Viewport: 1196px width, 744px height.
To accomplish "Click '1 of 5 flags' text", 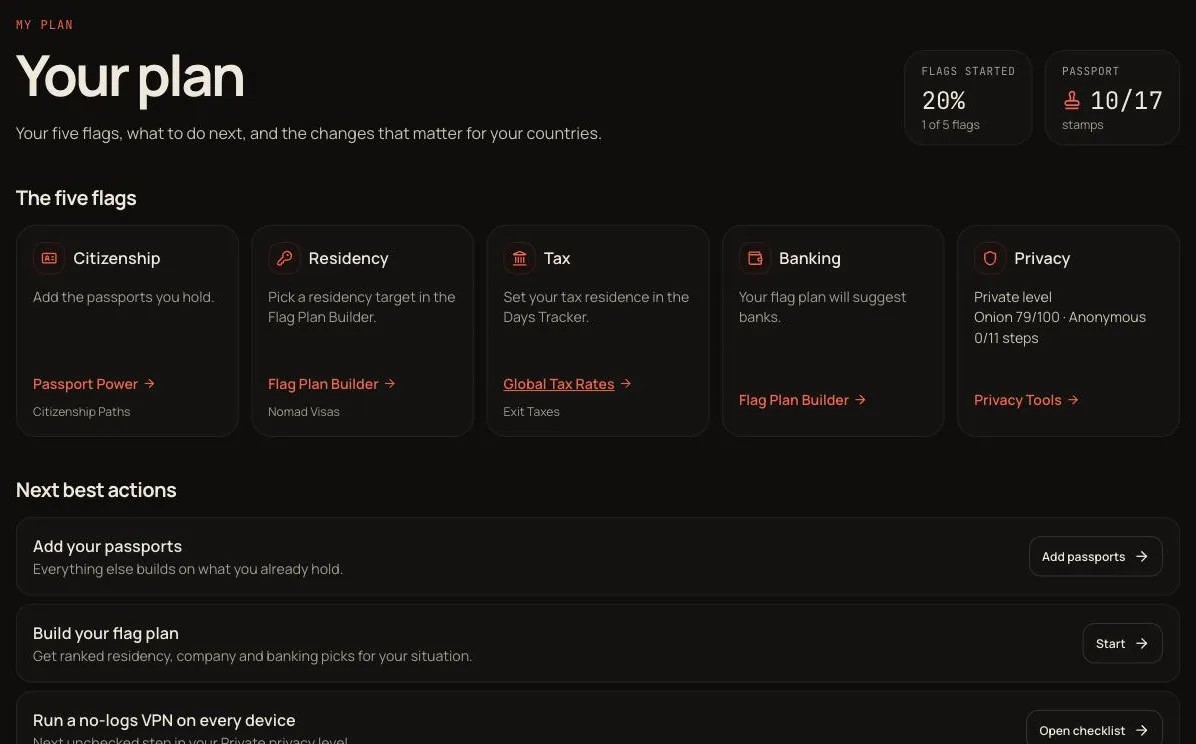I will pos(950,124).
